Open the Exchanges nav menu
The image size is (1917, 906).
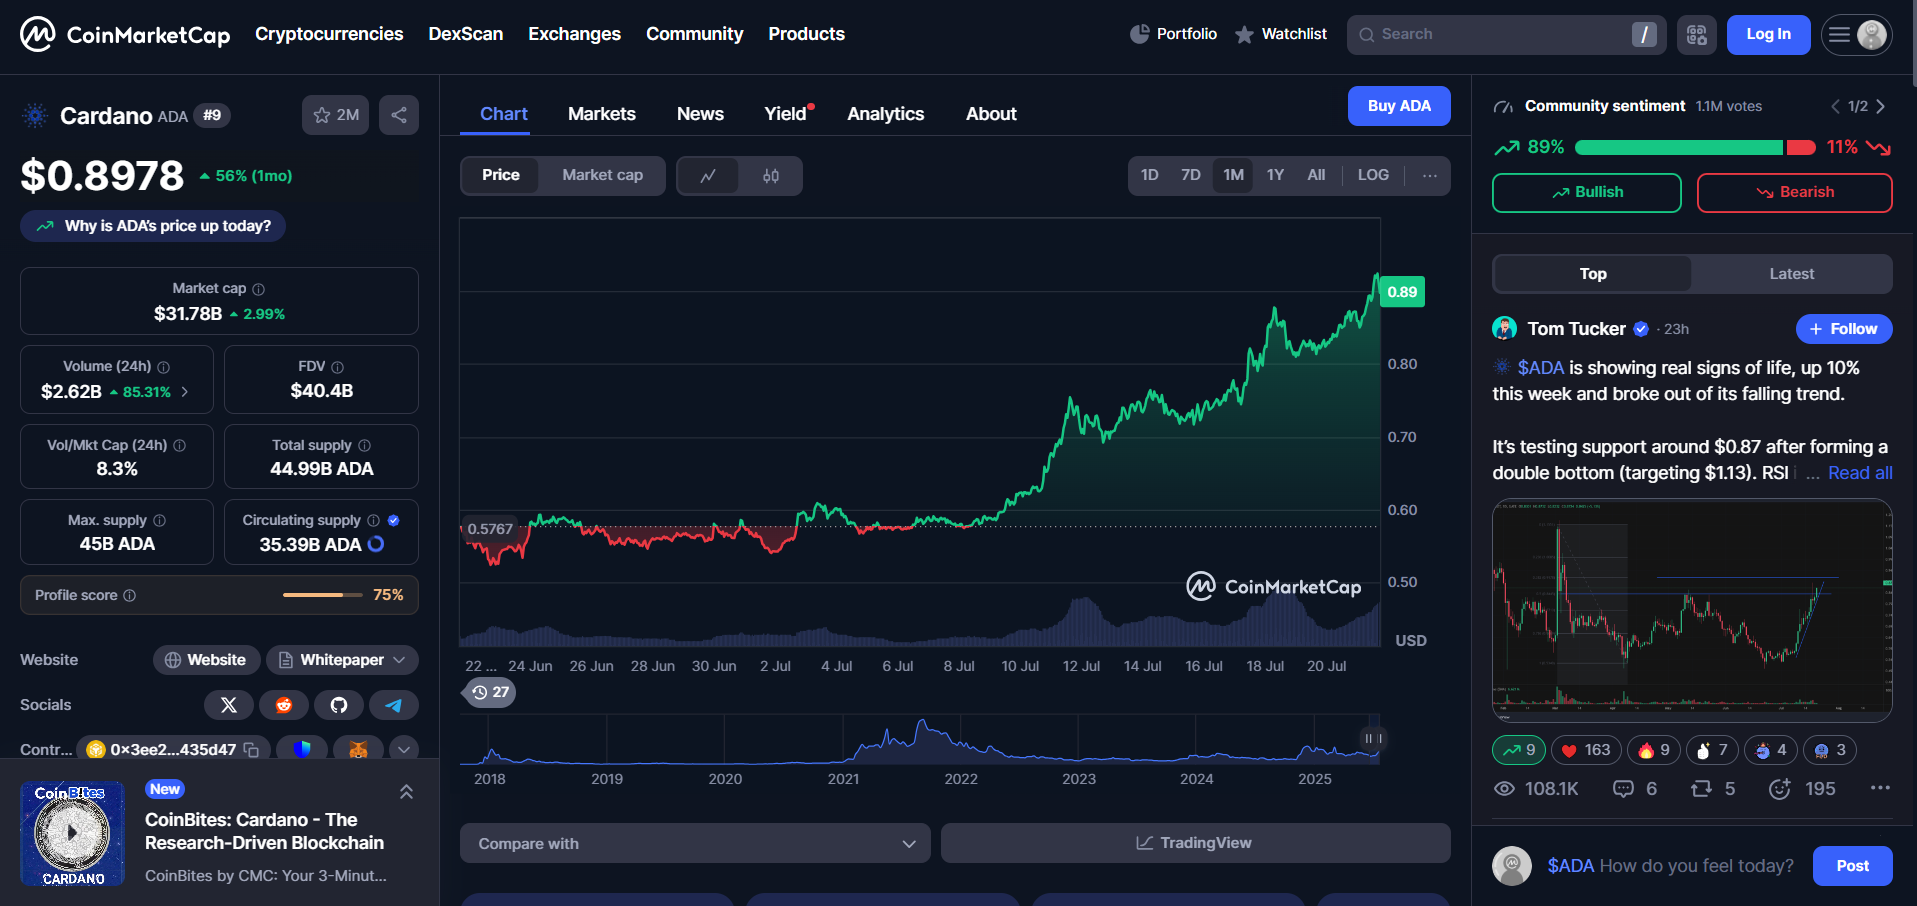(x=574, y=34)
